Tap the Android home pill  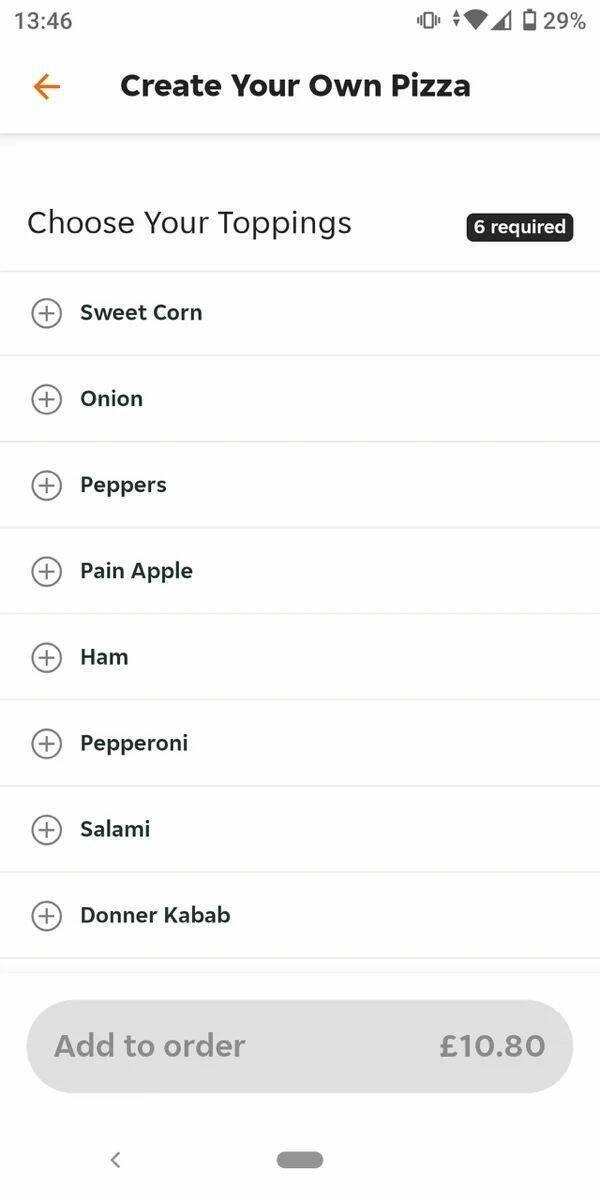click(x=300, y=1160)
